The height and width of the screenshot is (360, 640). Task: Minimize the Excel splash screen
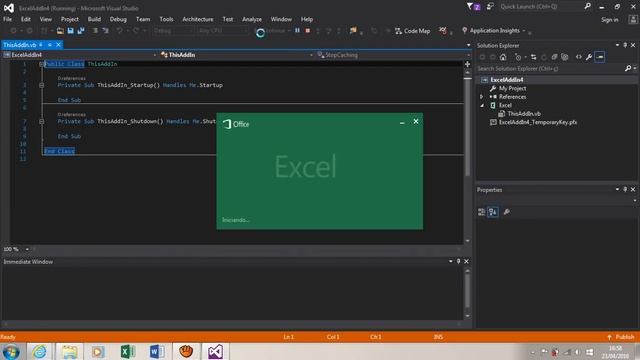click(402, 122)
